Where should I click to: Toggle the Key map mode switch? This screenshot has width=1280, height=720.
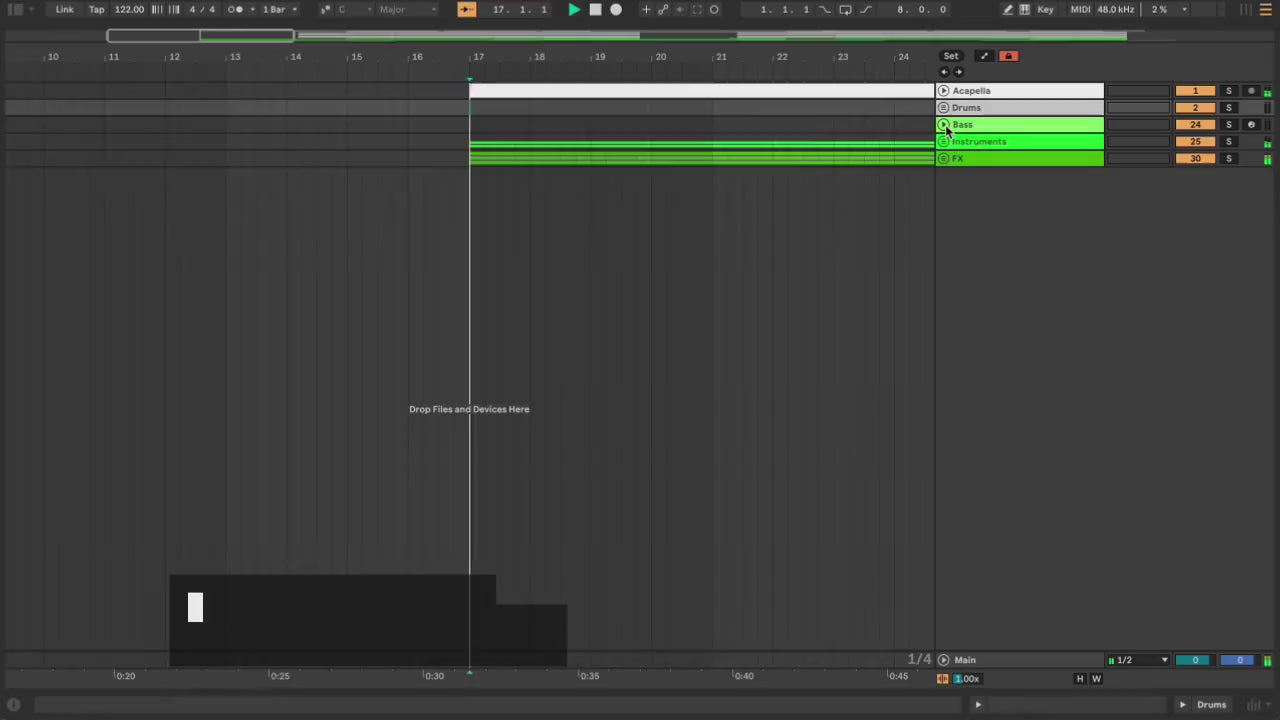(x=1045, y=10)
